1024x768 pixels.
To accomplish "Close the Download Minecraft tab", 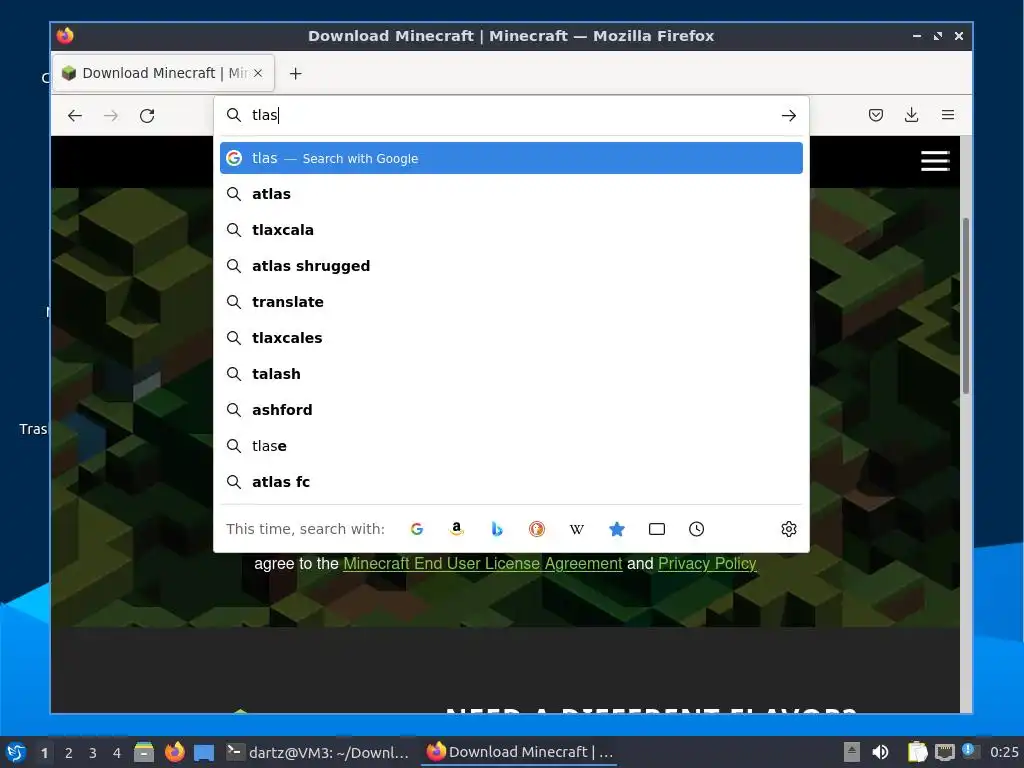I will pyautogui.click(x=258, y=73).
